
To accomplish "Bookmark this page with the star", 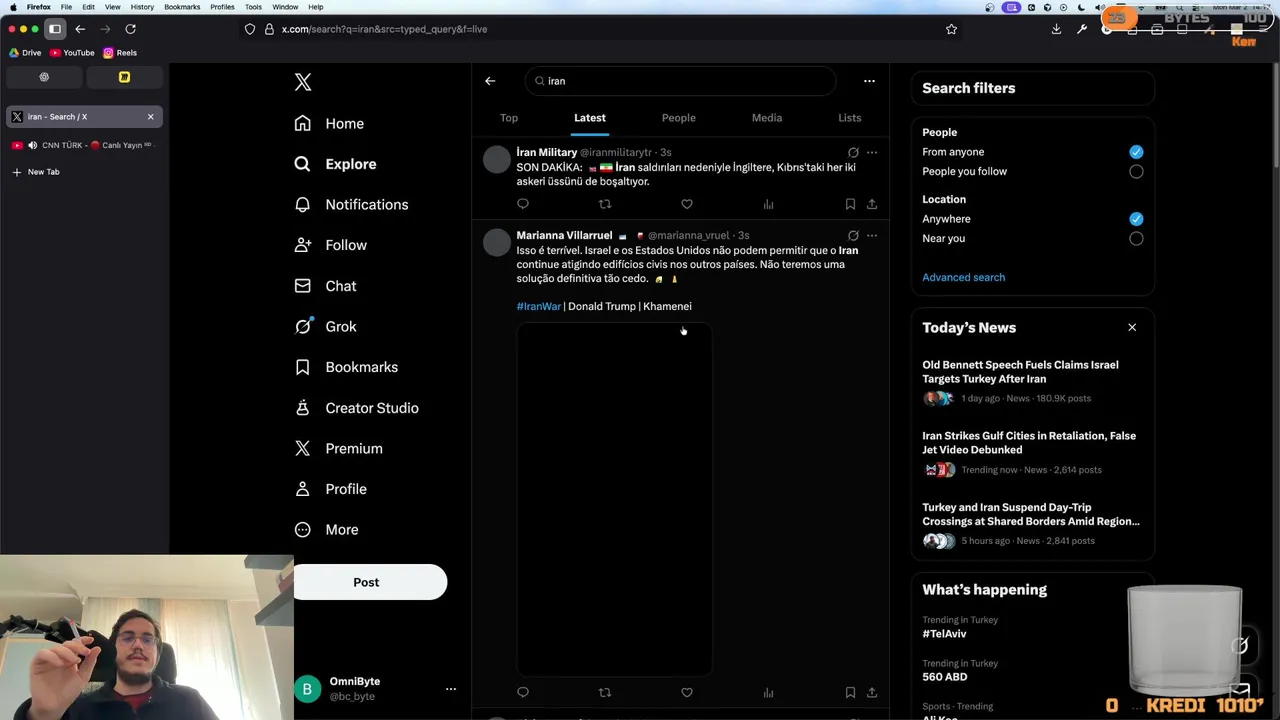I will tap(952, 29).
